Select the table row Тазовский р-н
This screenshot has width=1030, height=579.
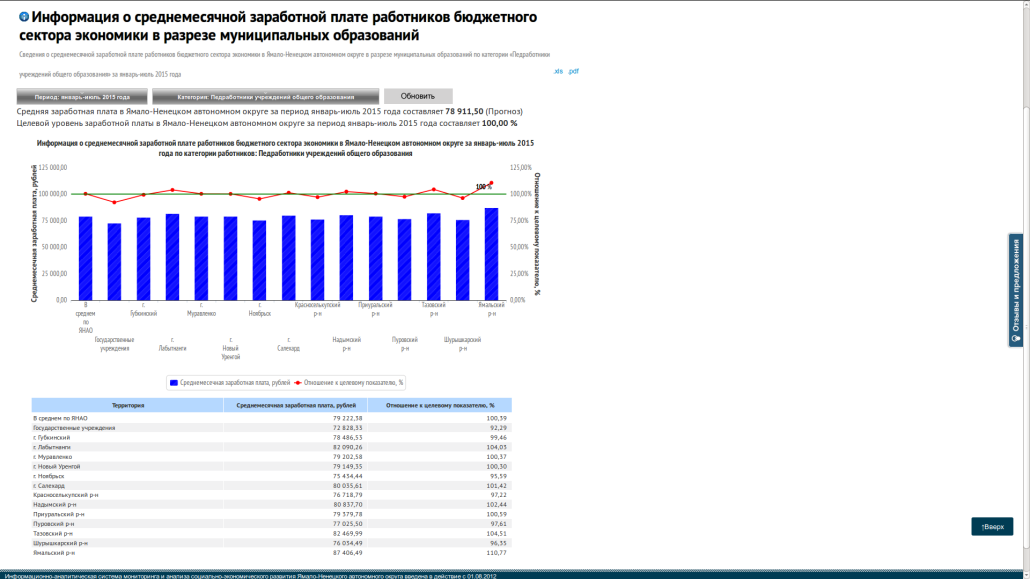(x=271, y=534)
